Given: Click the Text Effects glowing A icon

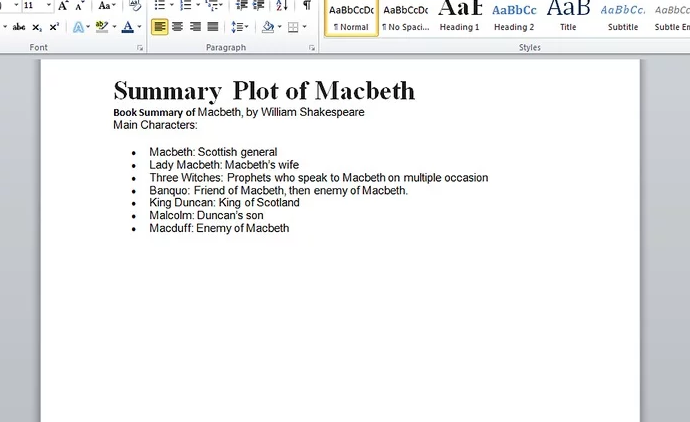Looking at the screenshot, I should click(x=78, y=27).
